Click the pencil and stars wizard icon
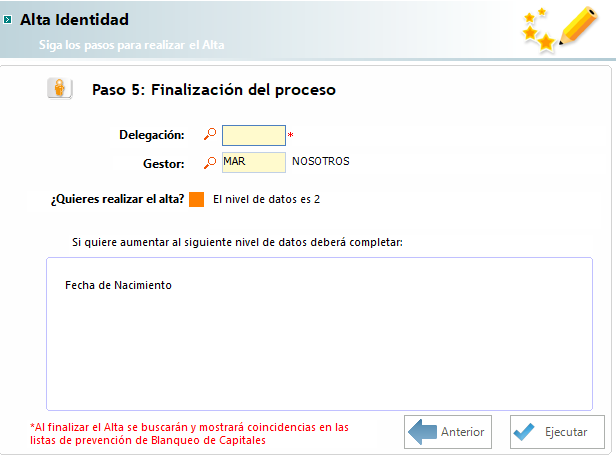The image size is (616, 455). [x=559, y=29]
